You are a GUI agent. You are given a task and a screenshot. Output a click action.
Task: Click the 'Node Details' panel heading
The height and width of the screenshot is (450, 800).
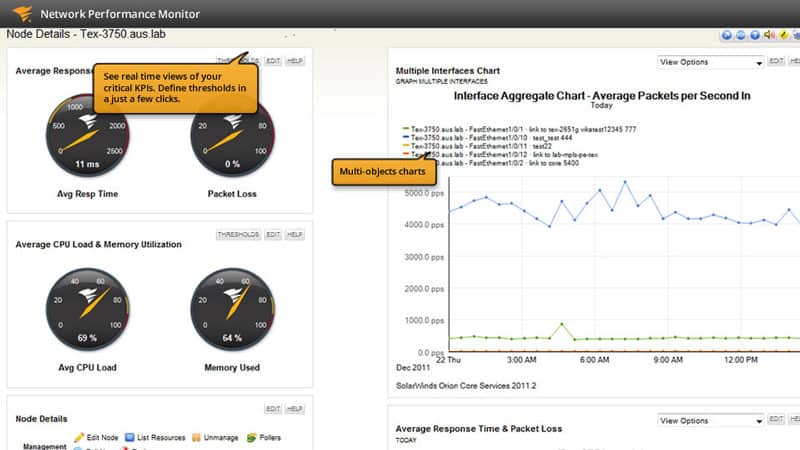[41, 419]
